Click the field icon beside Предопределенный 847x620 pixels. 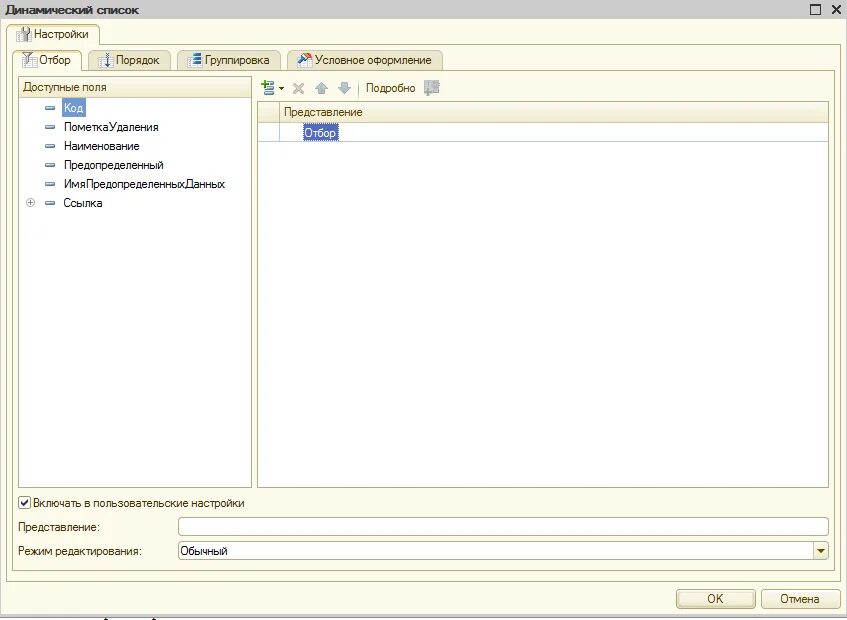[50, 165]
